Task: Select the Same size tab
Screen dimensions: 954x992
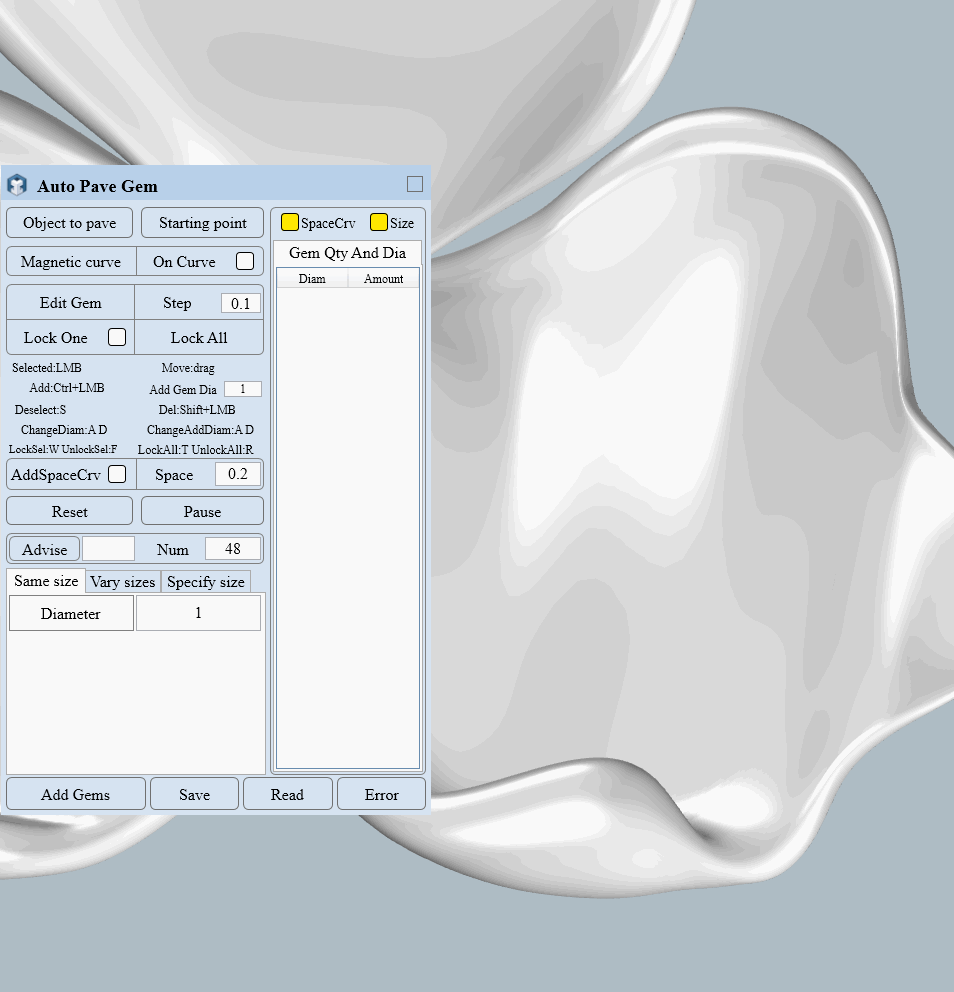Action: click(x=46, y=581)
